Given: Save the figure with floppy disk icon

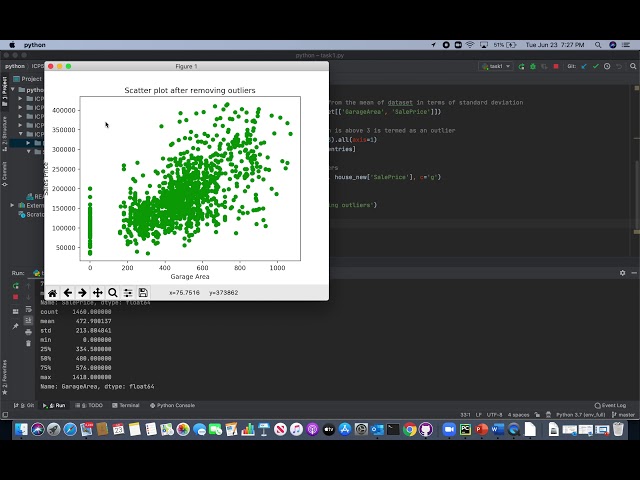Looking at the screenshot, I should (x=143, y=293).
